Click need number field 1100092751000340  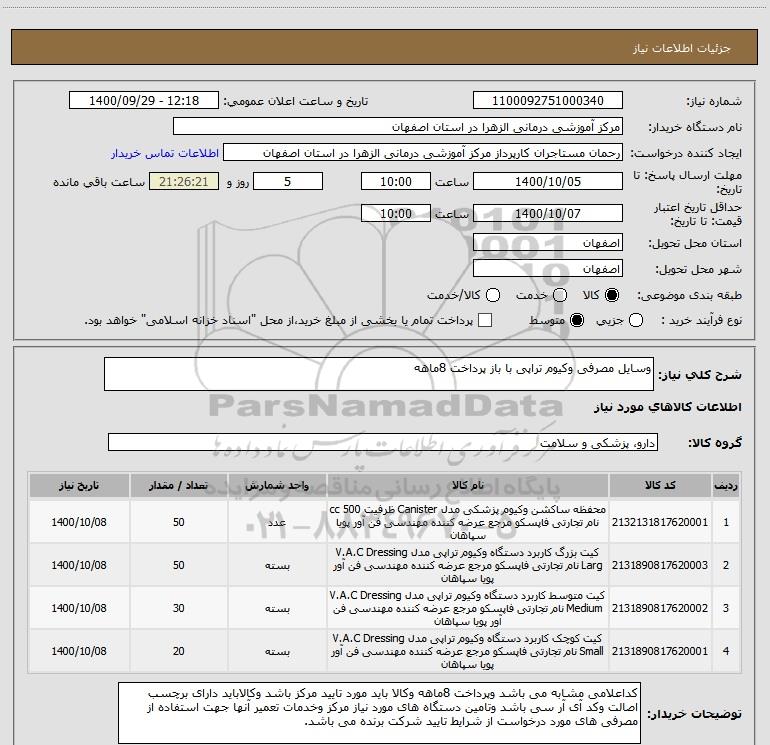coord(548,101)
